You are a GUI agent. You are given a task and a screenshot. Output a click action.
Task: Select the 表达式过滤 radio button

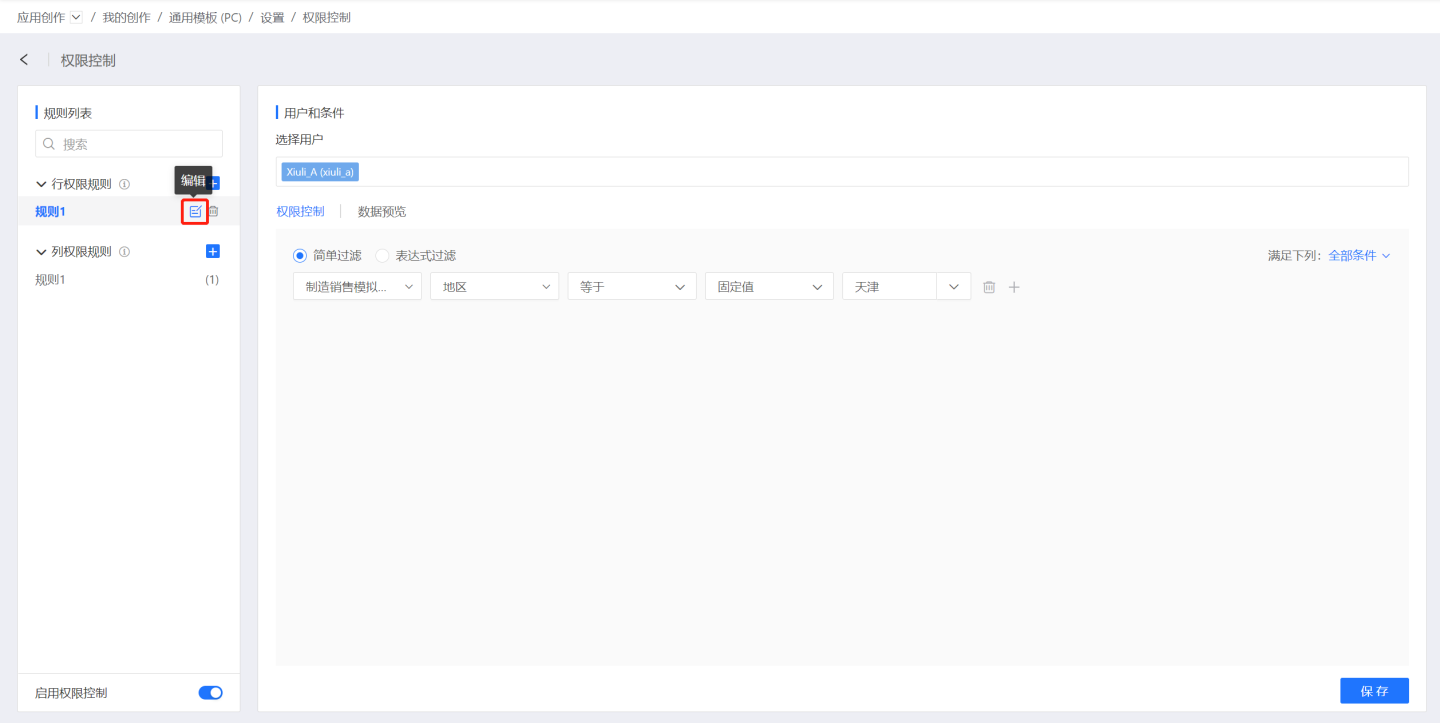point(382,255)
